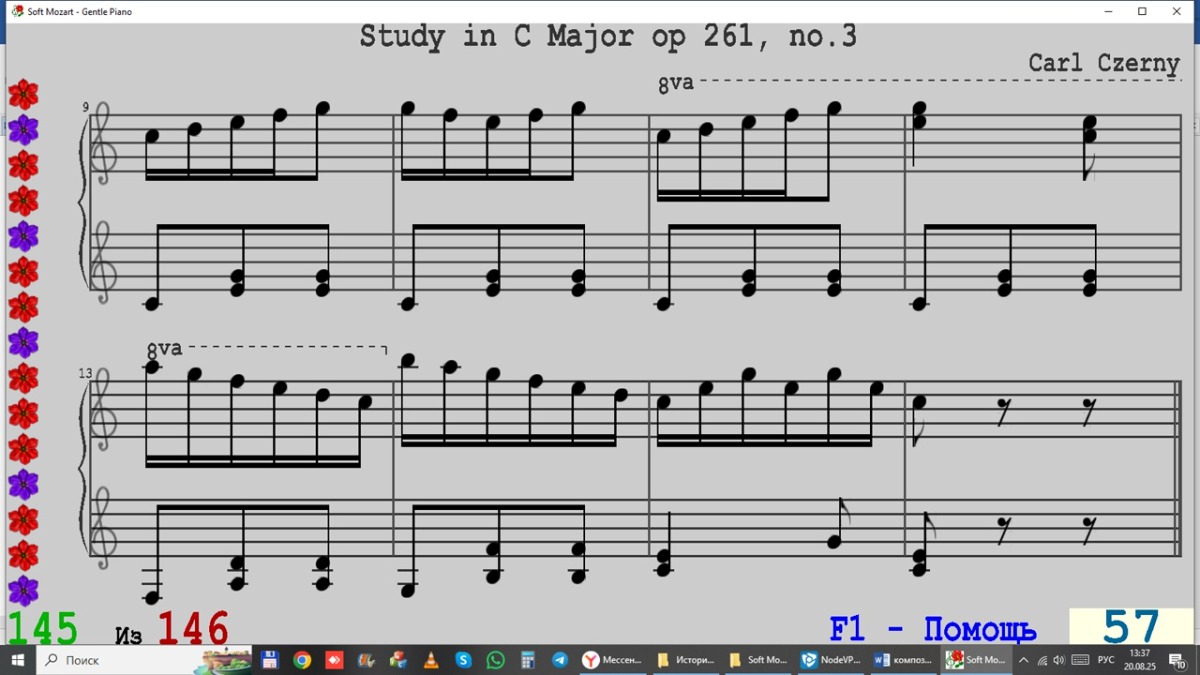Change input language via РУС indicator

[1106, 660]
